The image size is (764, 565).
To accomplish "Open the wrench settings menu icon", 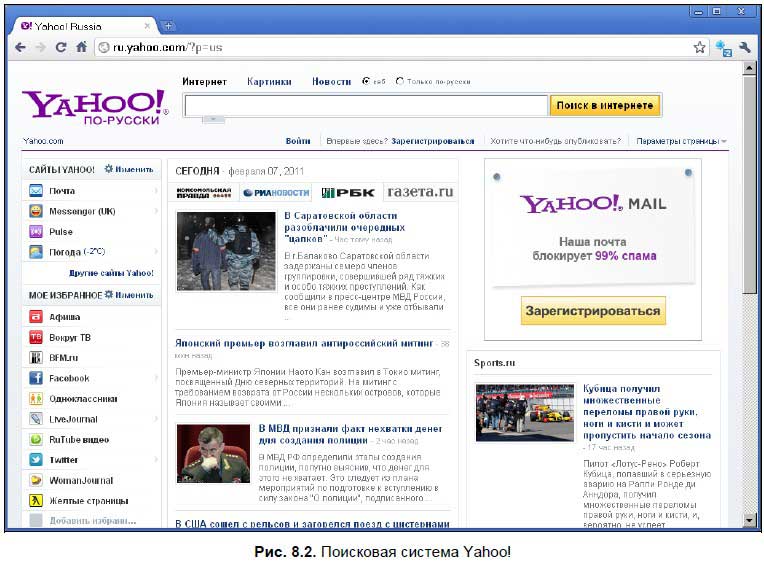I will pos(745,47).
